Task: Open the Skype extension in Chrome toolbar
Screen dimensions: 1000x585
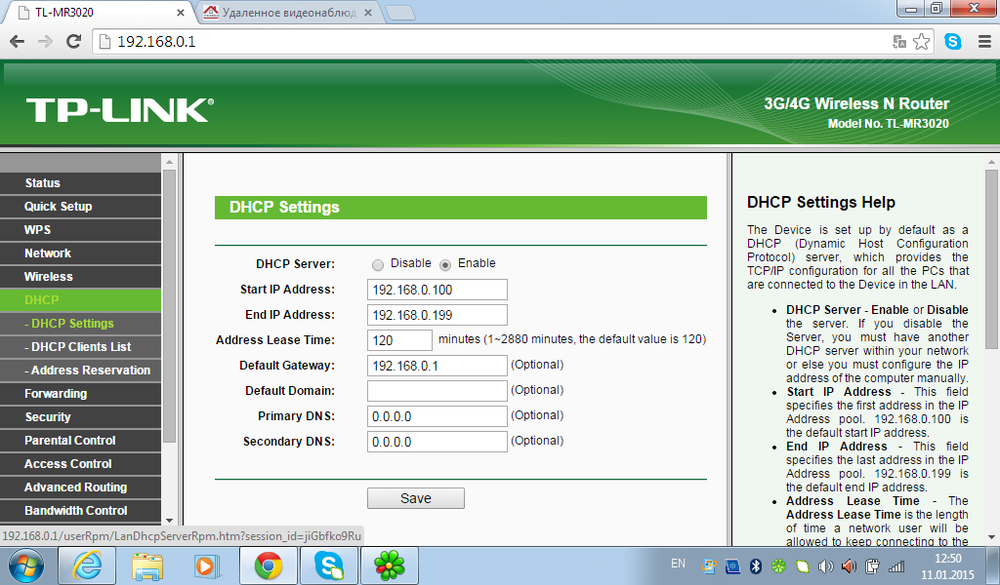Action: tap(953, 41)
